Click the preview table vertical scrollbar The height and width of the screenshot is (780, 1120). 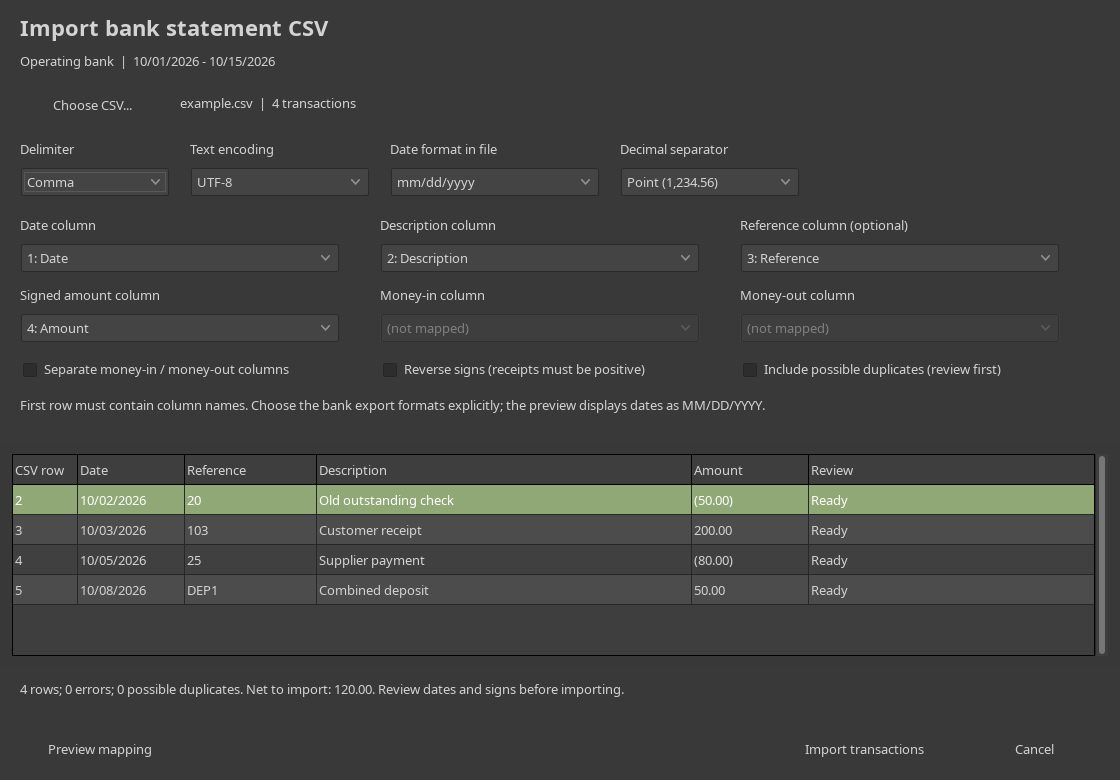tap(1101, 555)
